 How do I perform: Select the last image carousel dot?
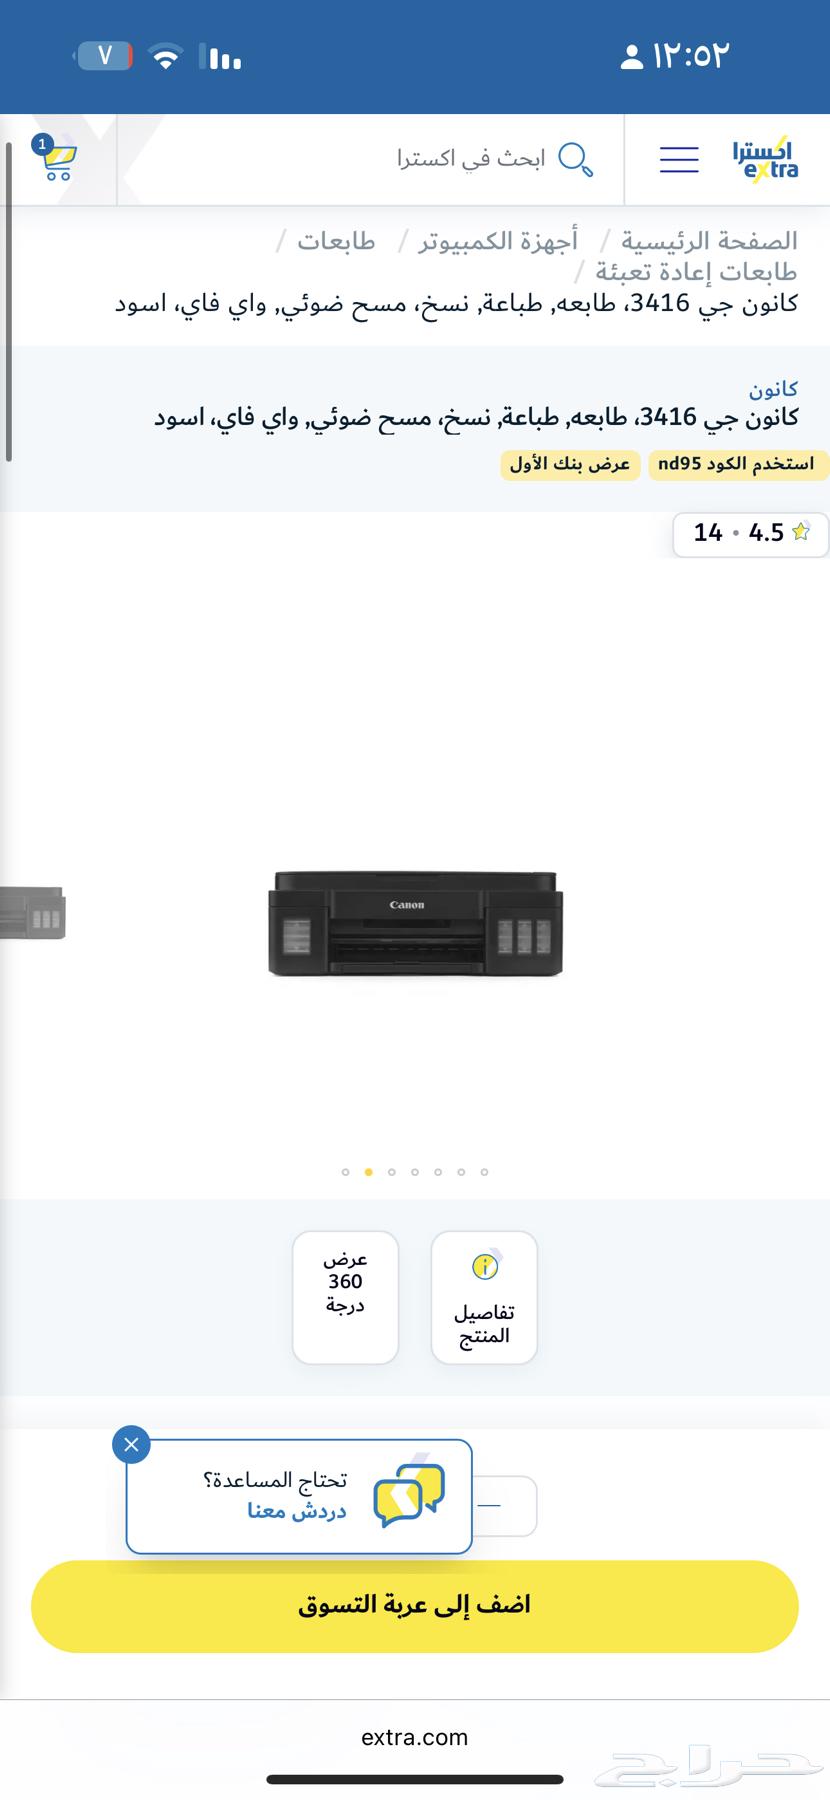click(x=484, y=1172)
